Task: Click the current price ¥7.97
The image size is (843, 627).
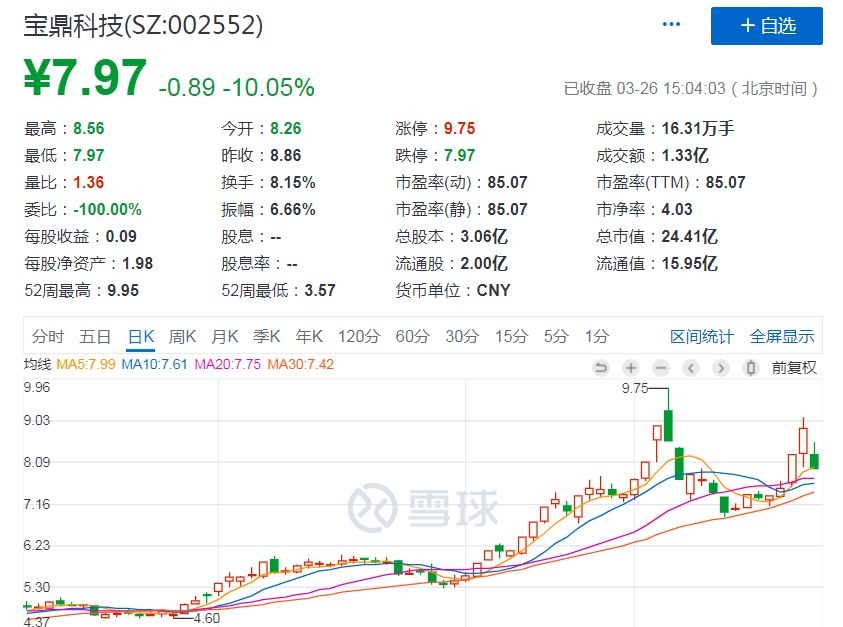Action: (85, 78)
